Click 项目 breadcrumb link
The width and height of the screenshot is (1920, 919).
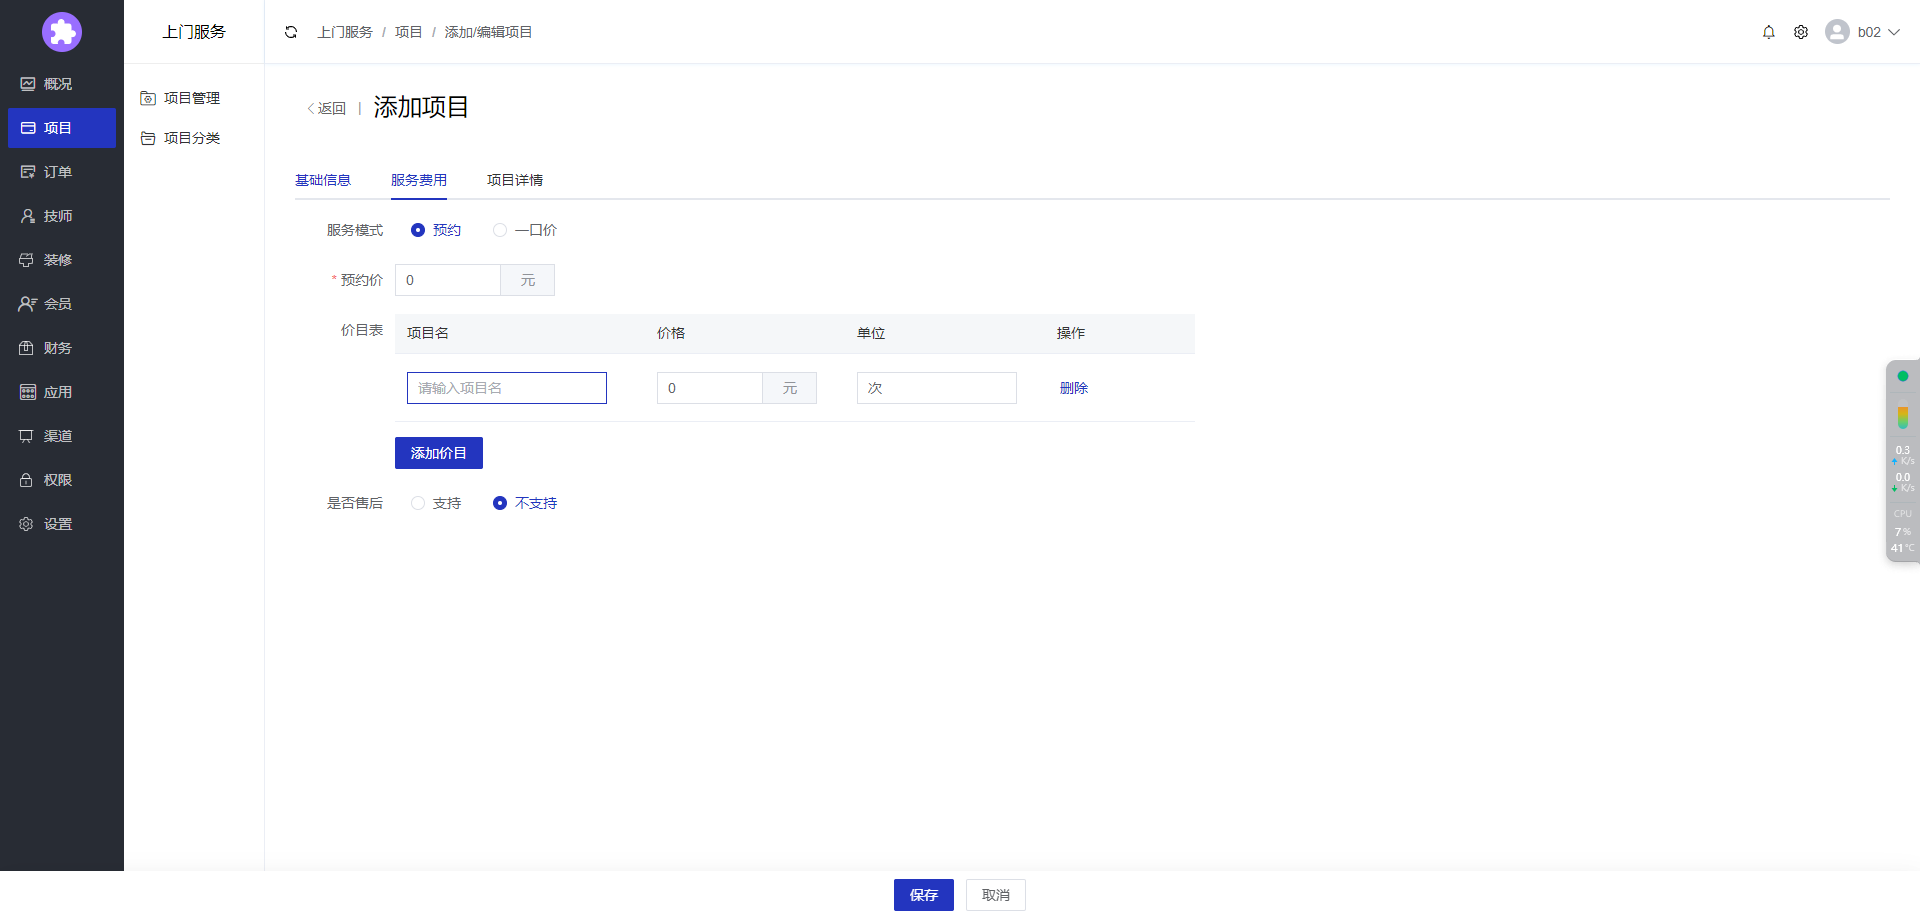coord(409,32)
